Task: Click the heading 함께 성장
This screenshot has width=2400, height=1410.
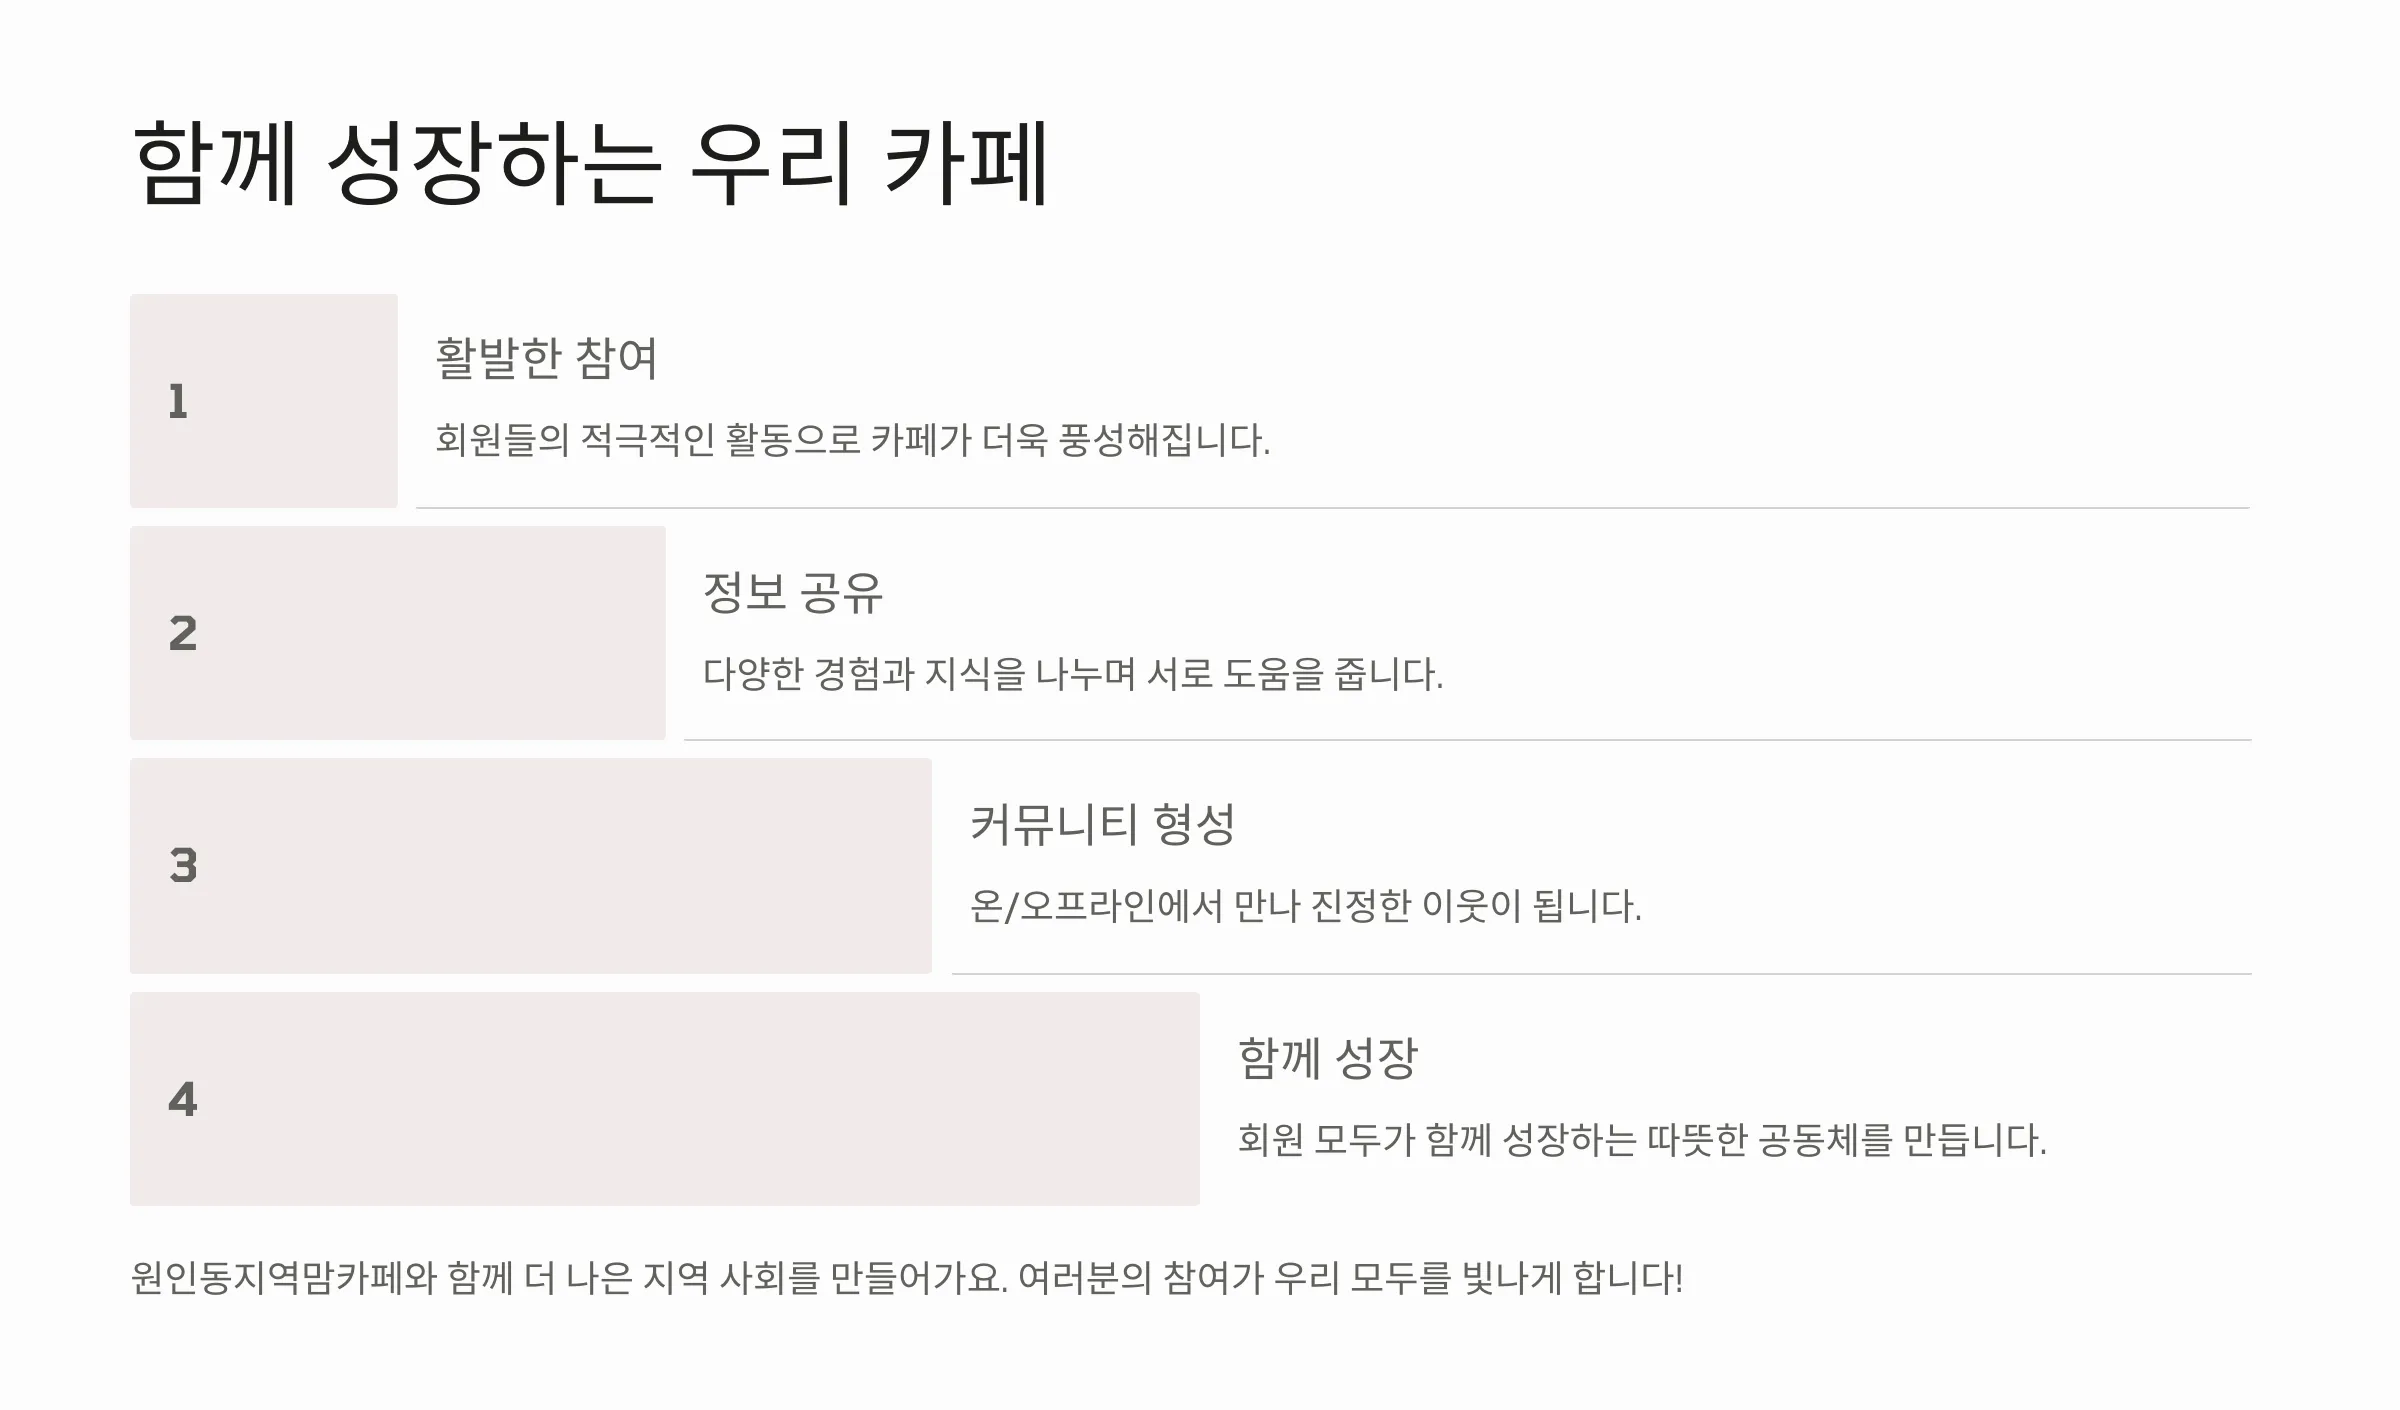Action: tap(1328, 1058)
